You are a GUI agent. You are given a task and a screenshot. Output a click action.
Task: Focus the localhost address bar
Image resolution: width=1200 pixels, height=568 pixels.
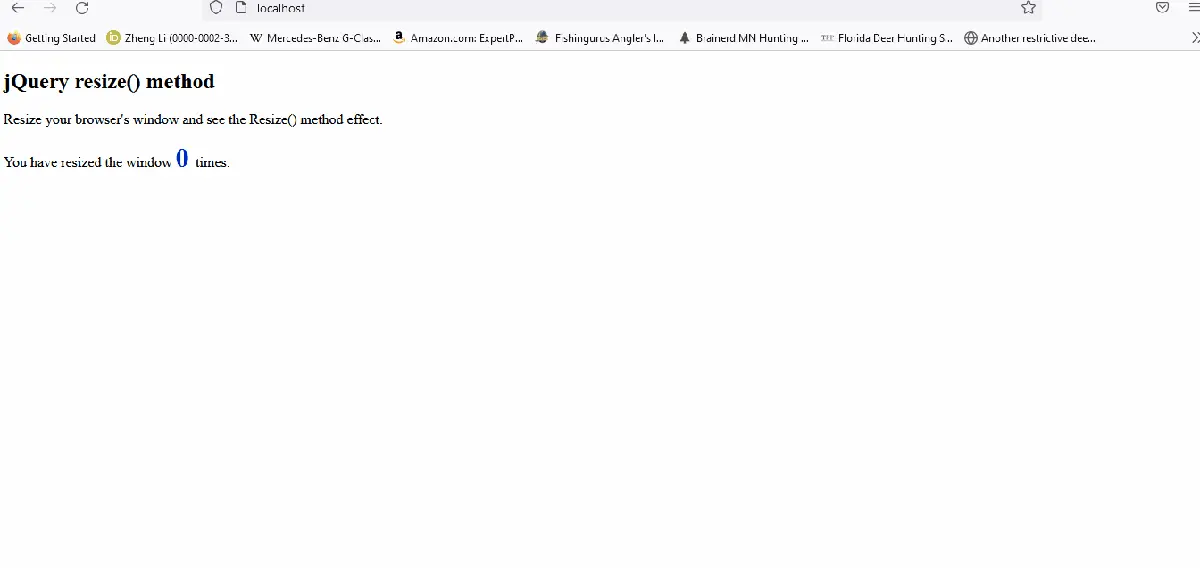(x=620, y=8)
